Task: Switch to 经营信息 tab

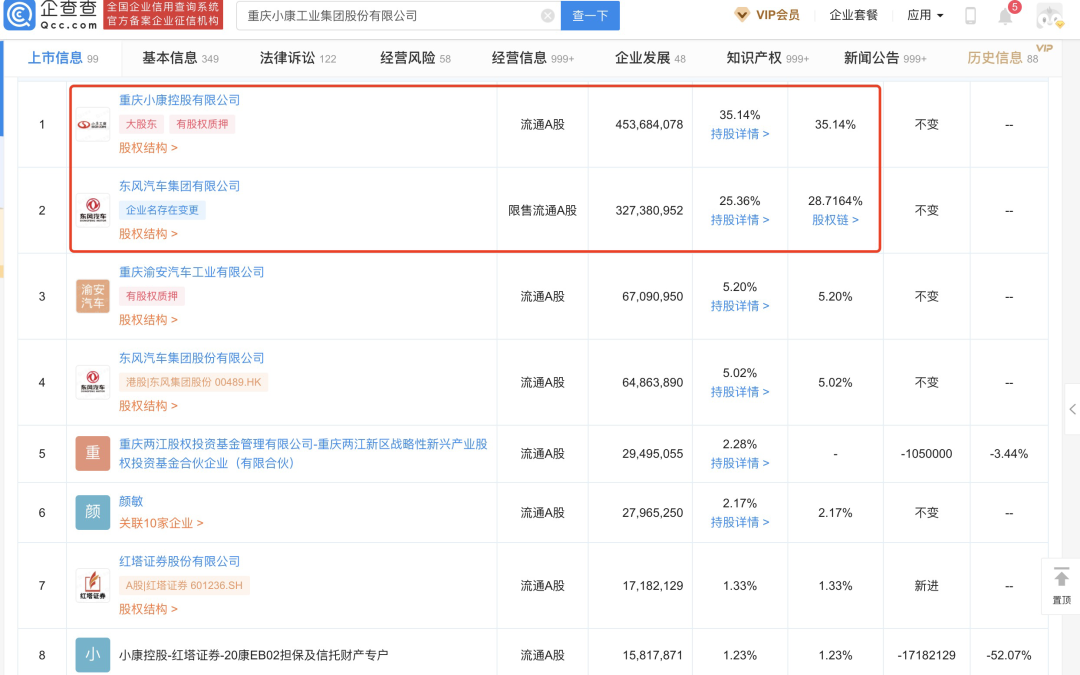Action: click(x=532, y=58)
